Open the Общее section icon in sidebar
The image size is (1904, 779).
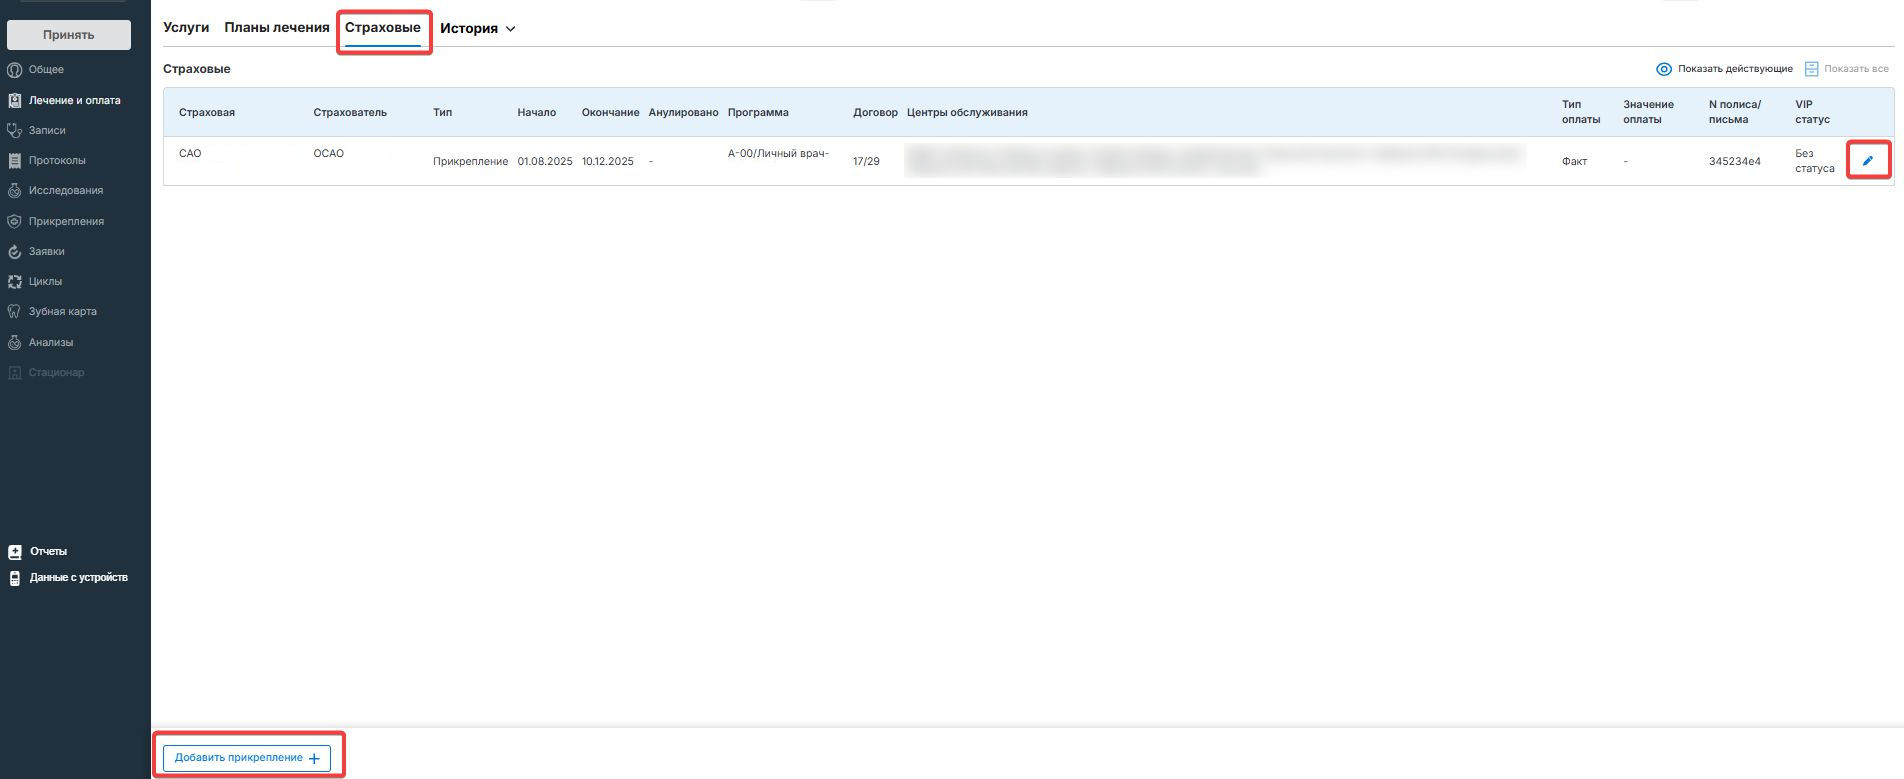click(14, 70)
